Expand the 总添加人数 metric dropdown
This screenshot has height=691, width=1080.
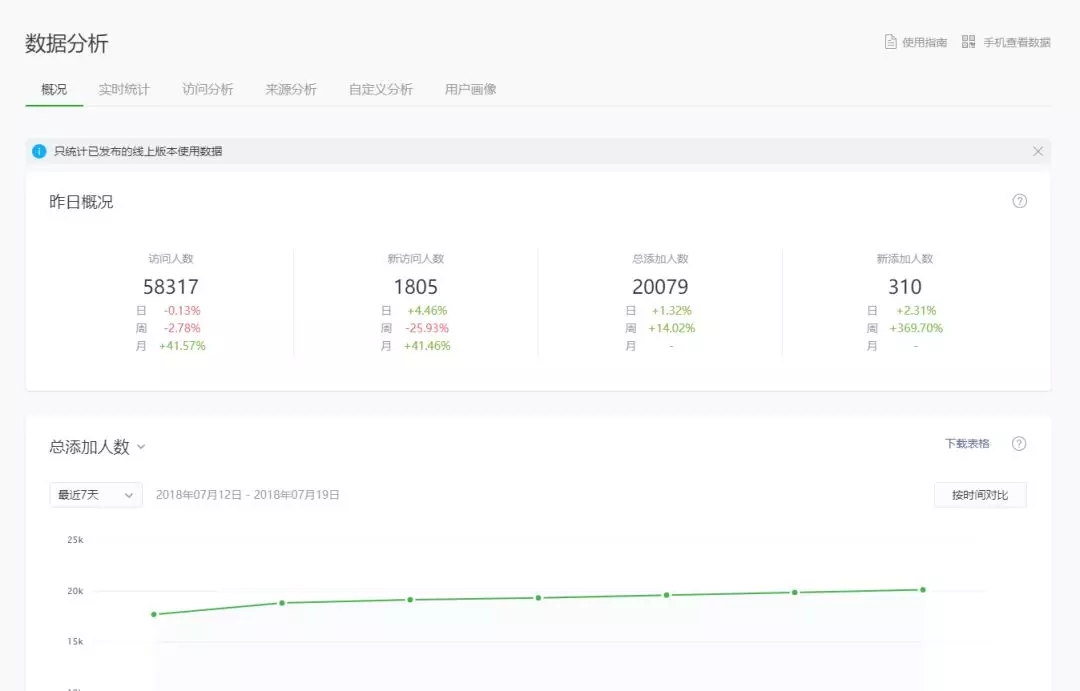coord(141,447)
